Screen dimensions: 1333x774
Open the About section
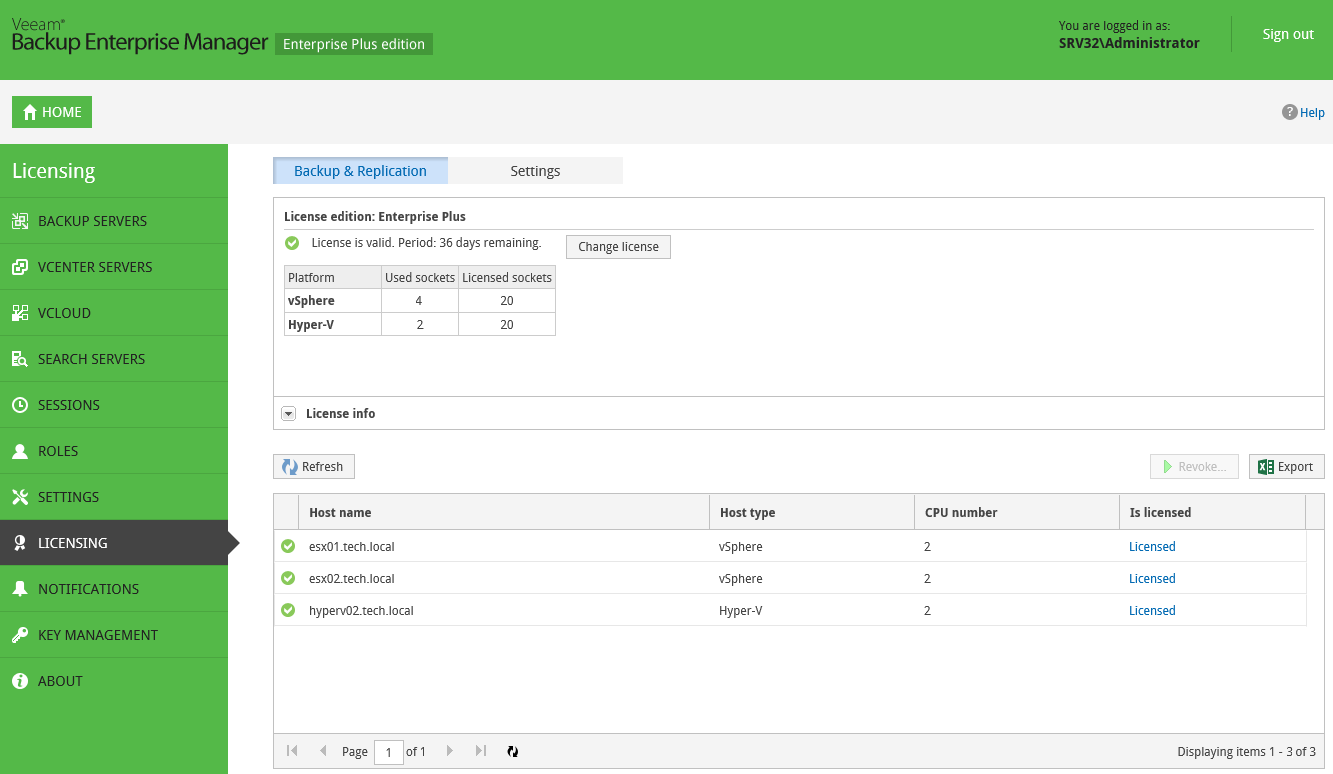click(114, 681)
